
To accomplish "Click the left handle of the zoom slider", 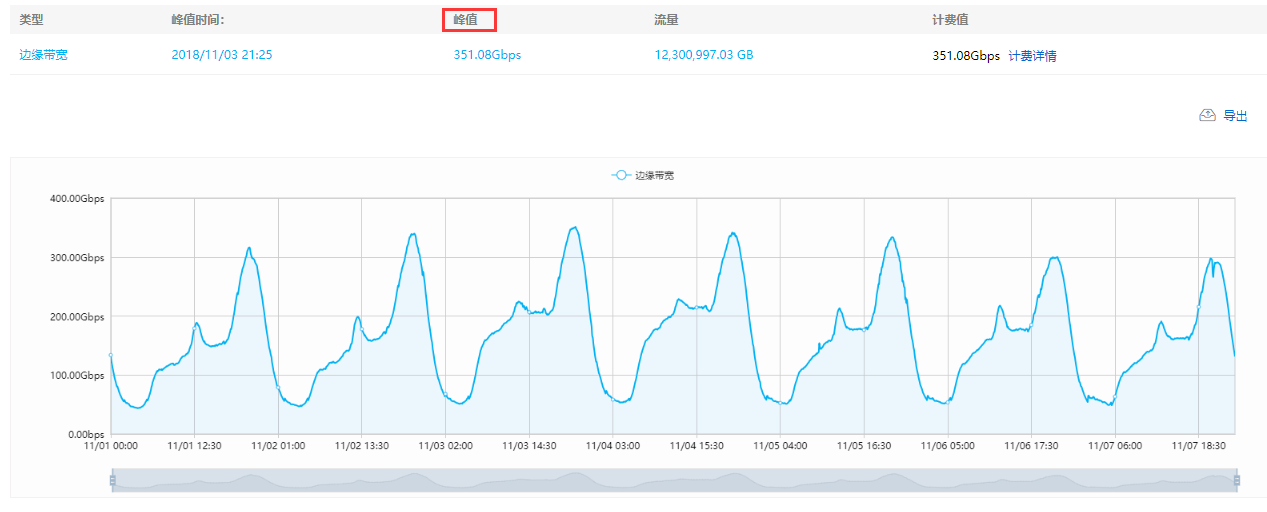I will (x=113, y=481).
